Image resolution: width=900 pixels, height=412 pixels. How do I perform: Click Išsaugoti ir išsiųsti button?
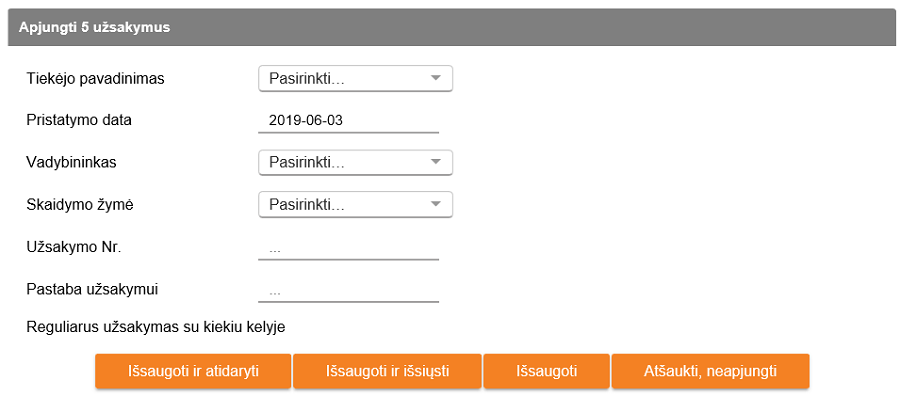tap(387, 371)
